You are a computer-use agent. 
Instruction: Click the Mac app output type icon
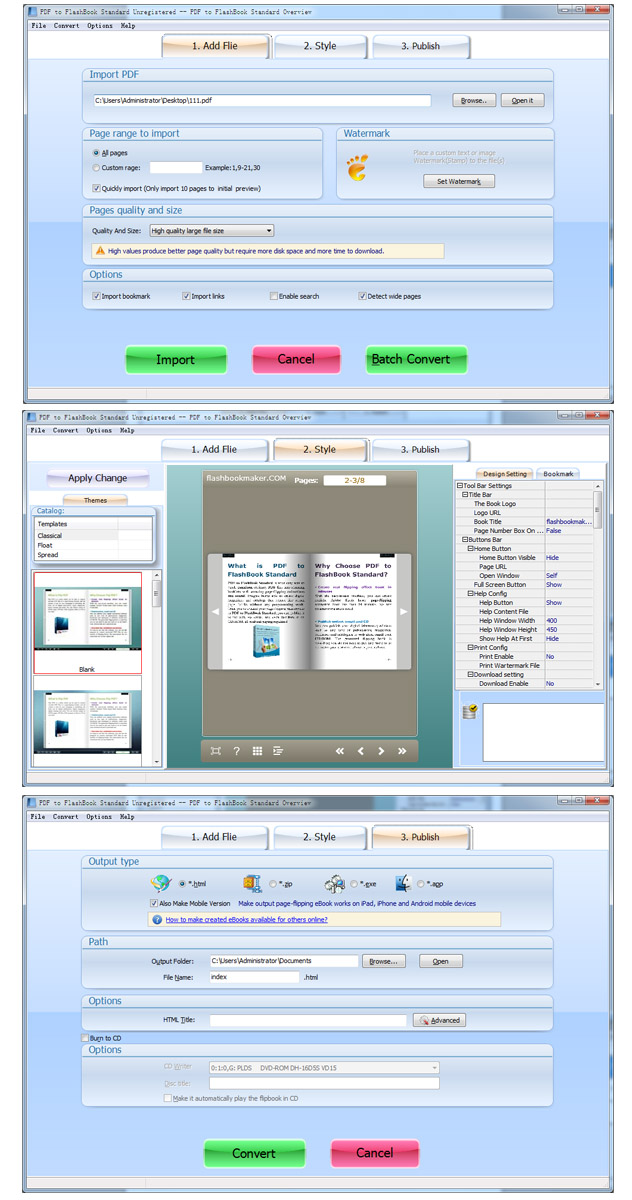pyautogui.click(x=404, y=883)
